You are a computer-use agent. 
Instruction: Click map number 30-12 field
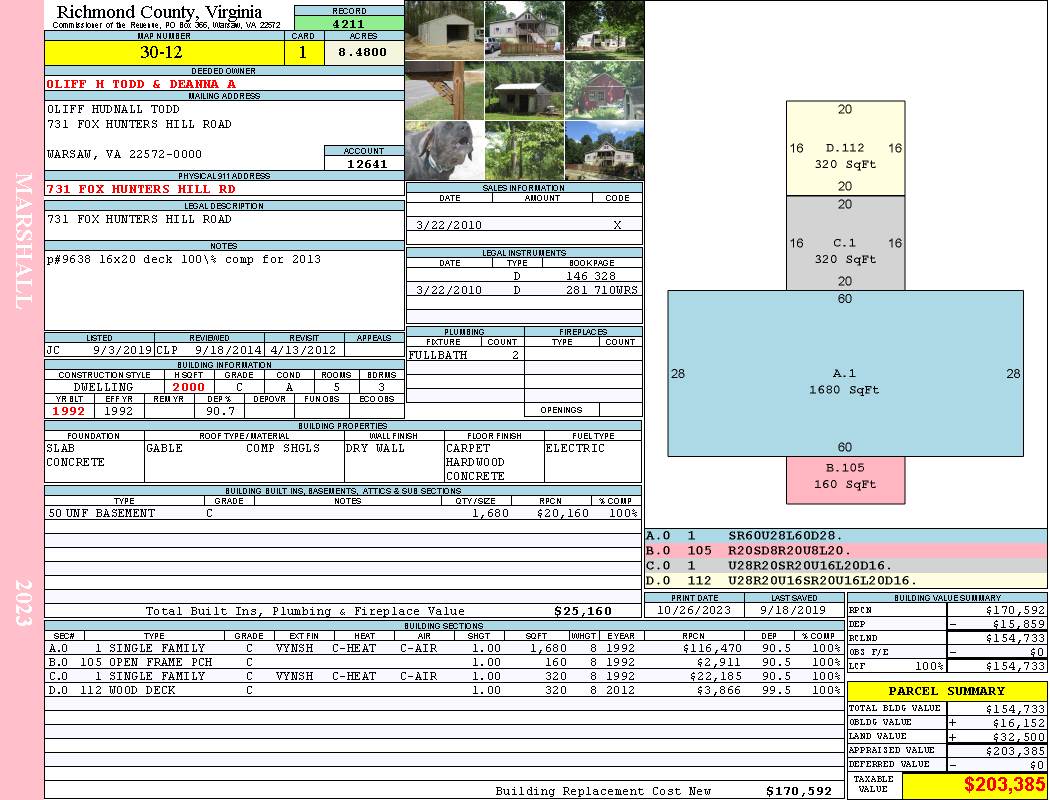point(164,52)
